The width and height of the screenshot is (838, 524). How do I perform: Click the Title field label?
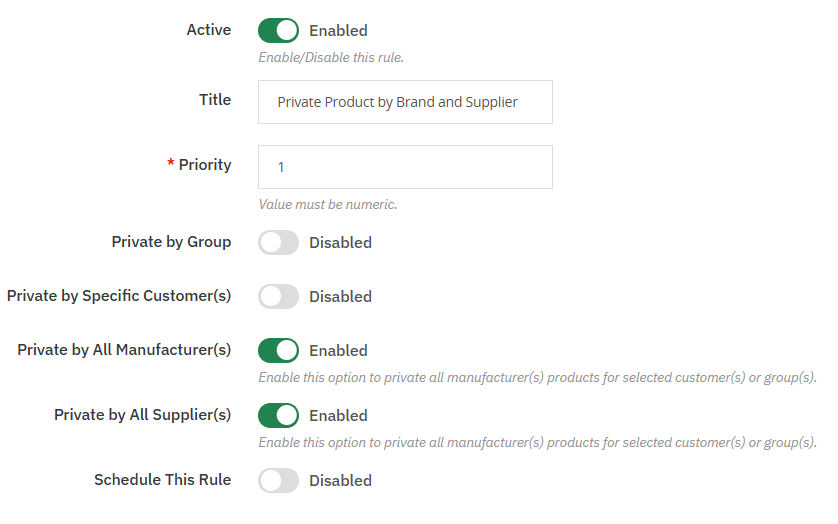(215, 100)
